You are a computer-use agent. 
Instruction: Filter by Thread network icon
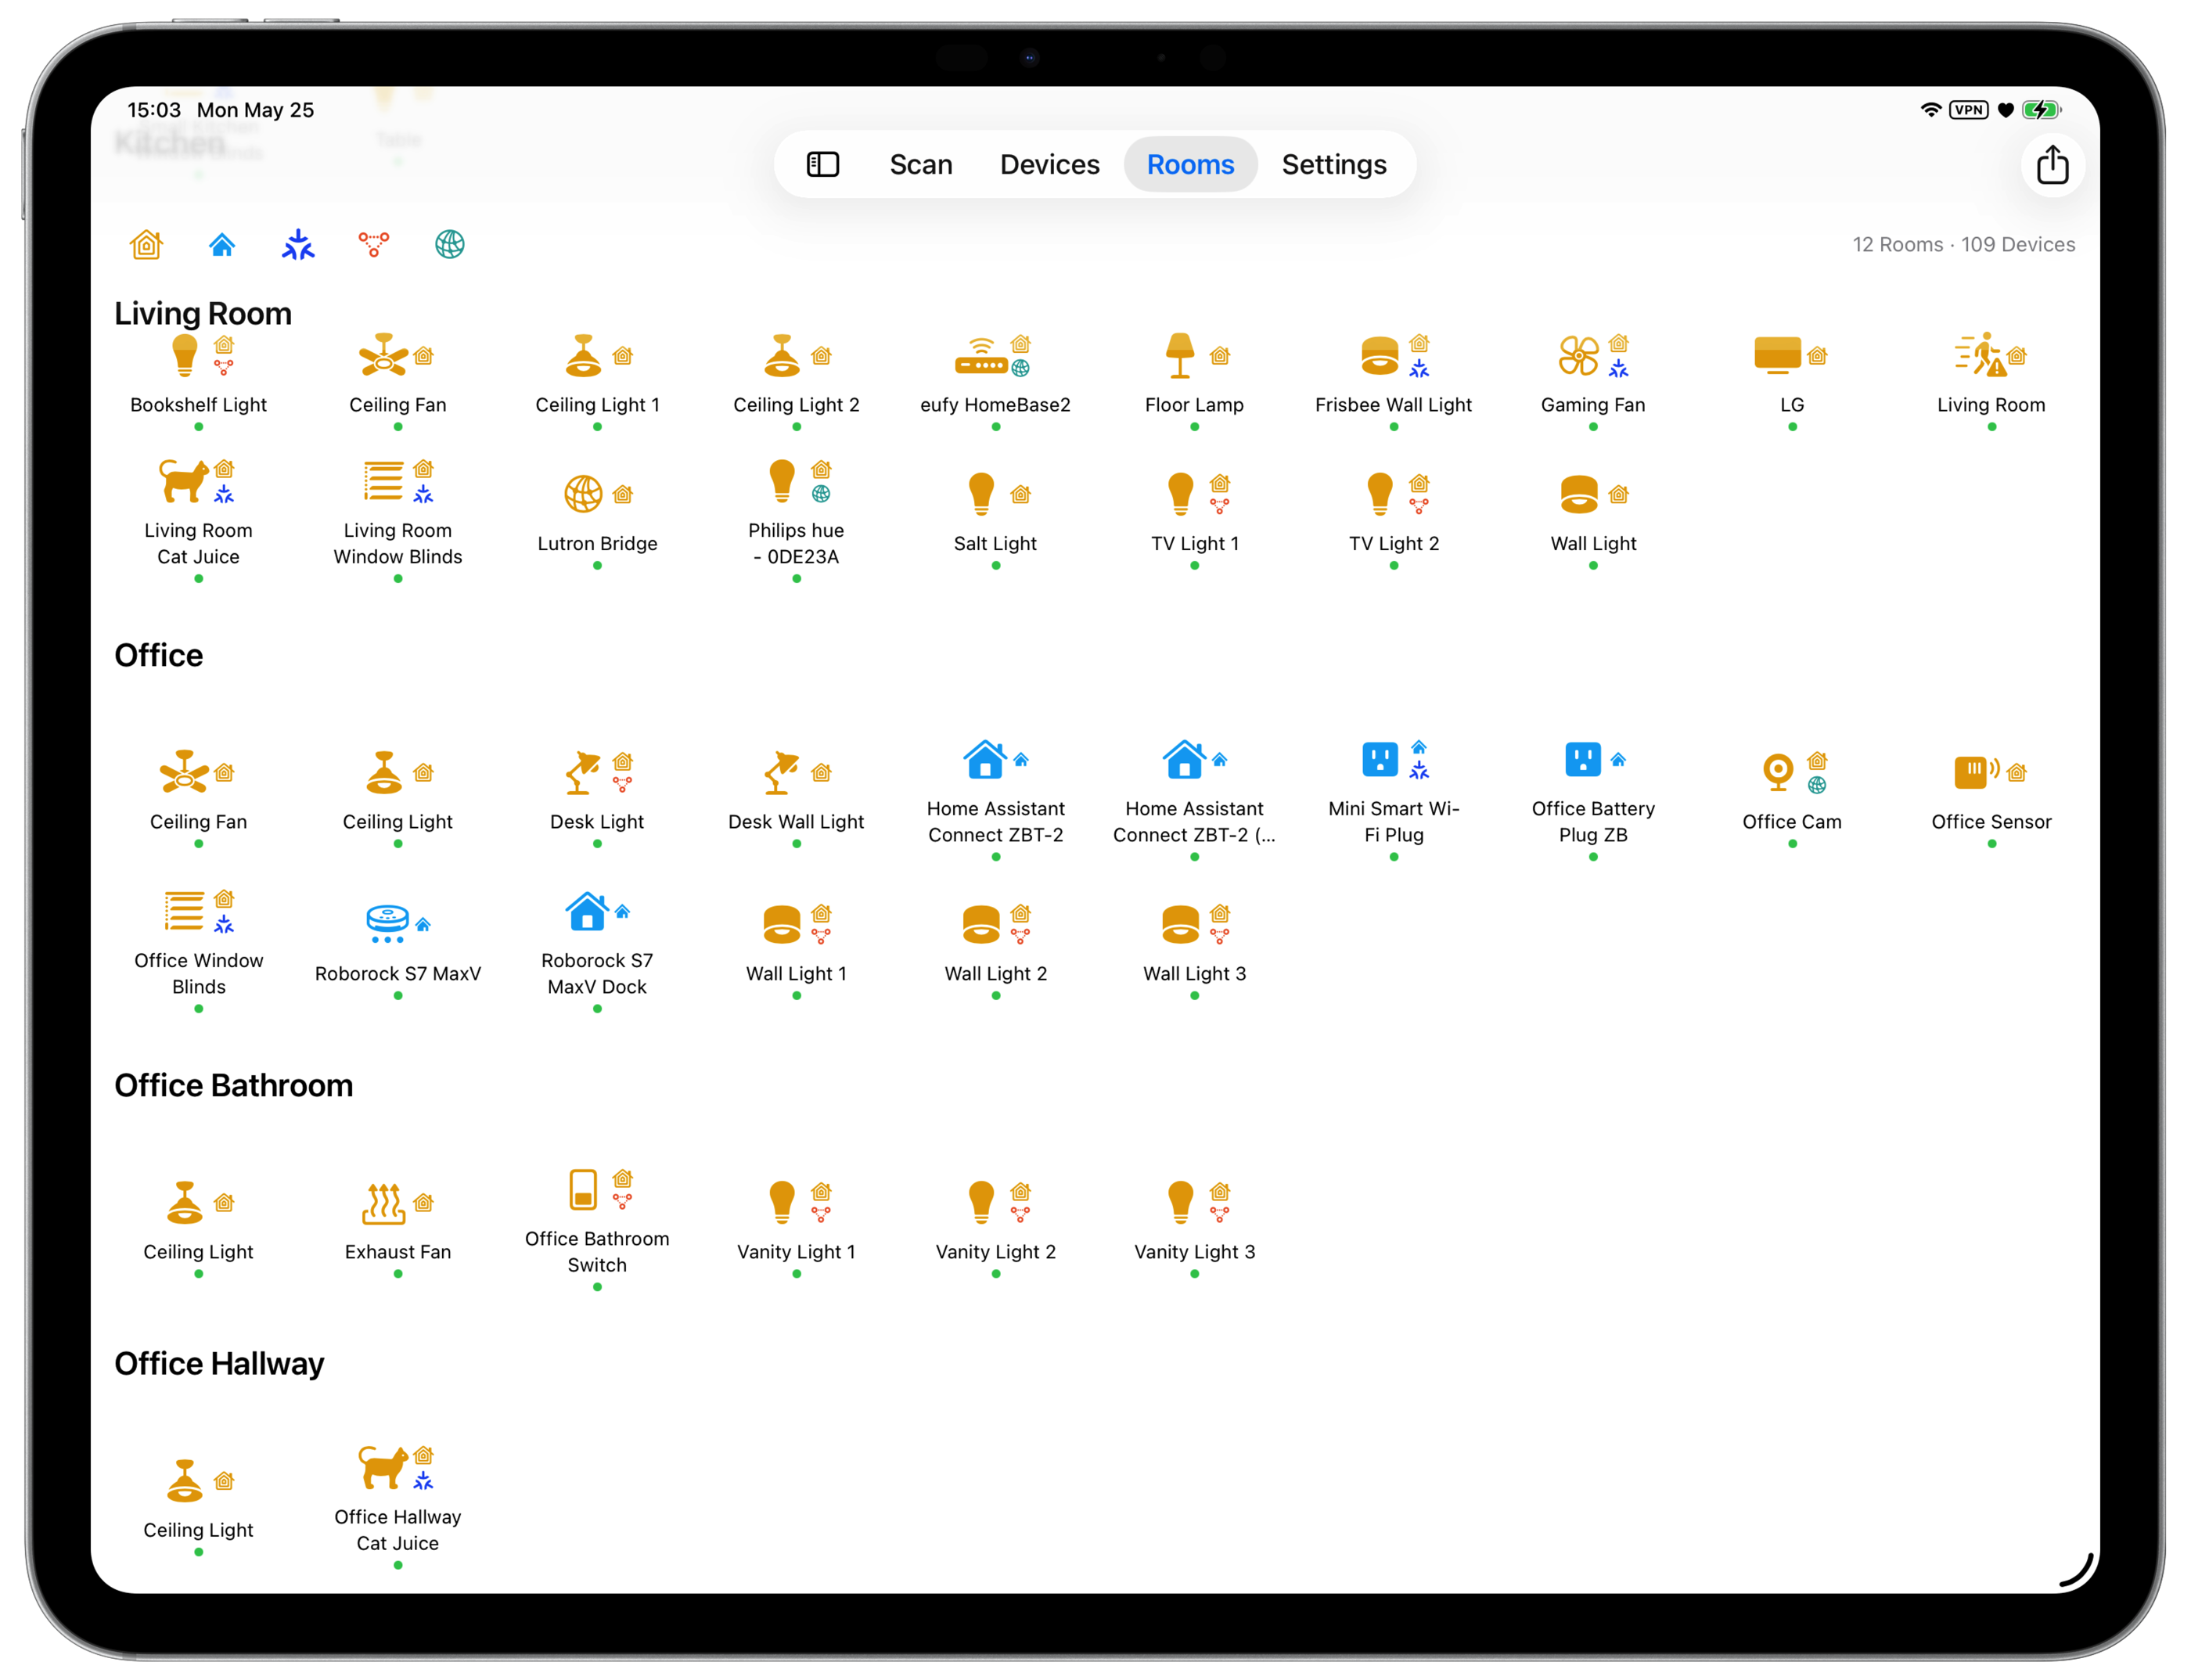coord(374,244)
